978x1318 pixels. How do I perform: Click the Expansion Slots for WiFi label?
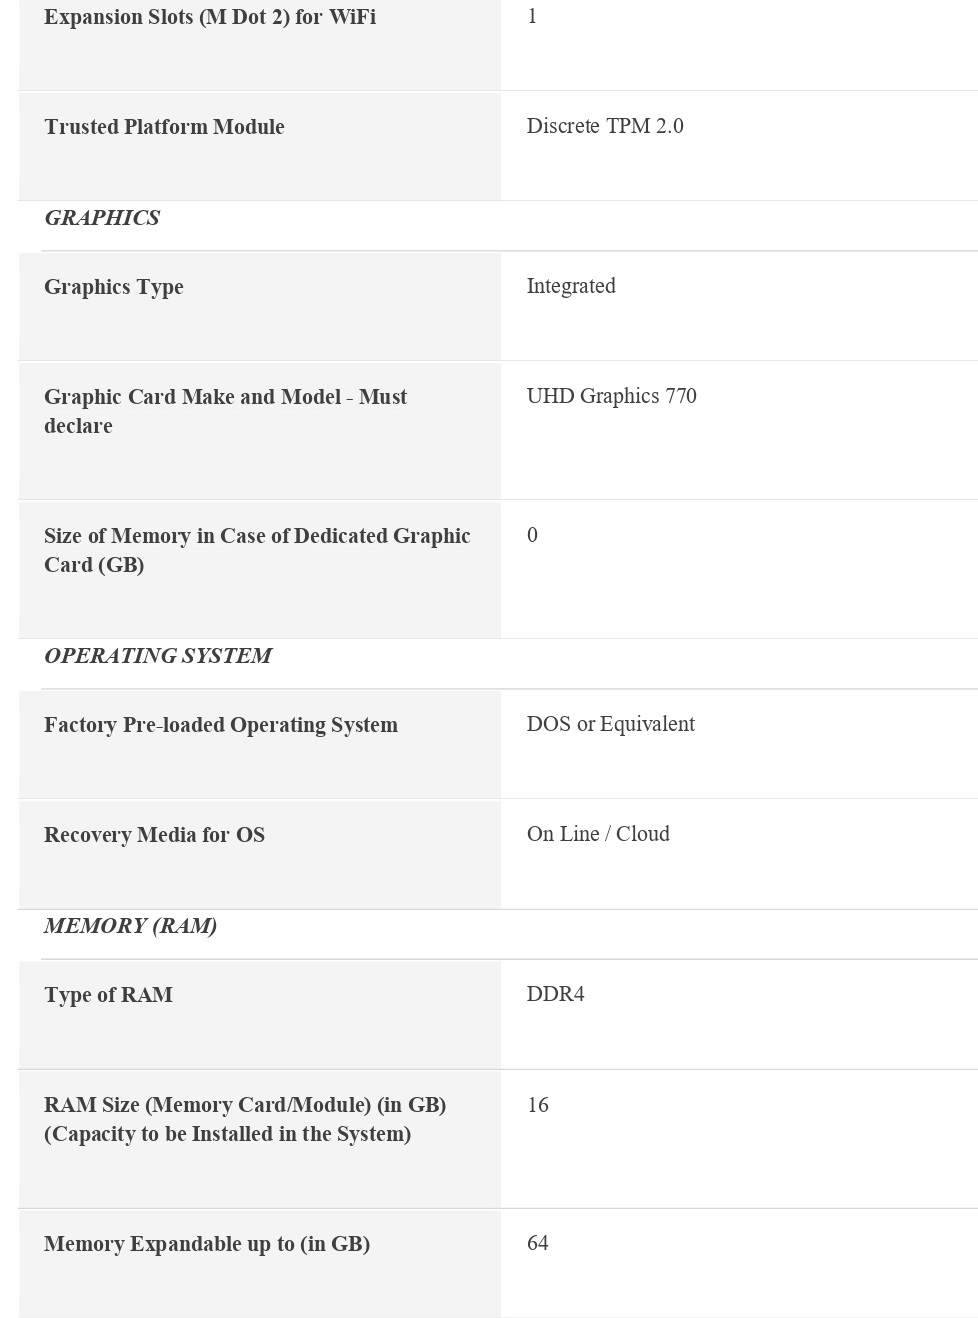(x=210, y=17)
